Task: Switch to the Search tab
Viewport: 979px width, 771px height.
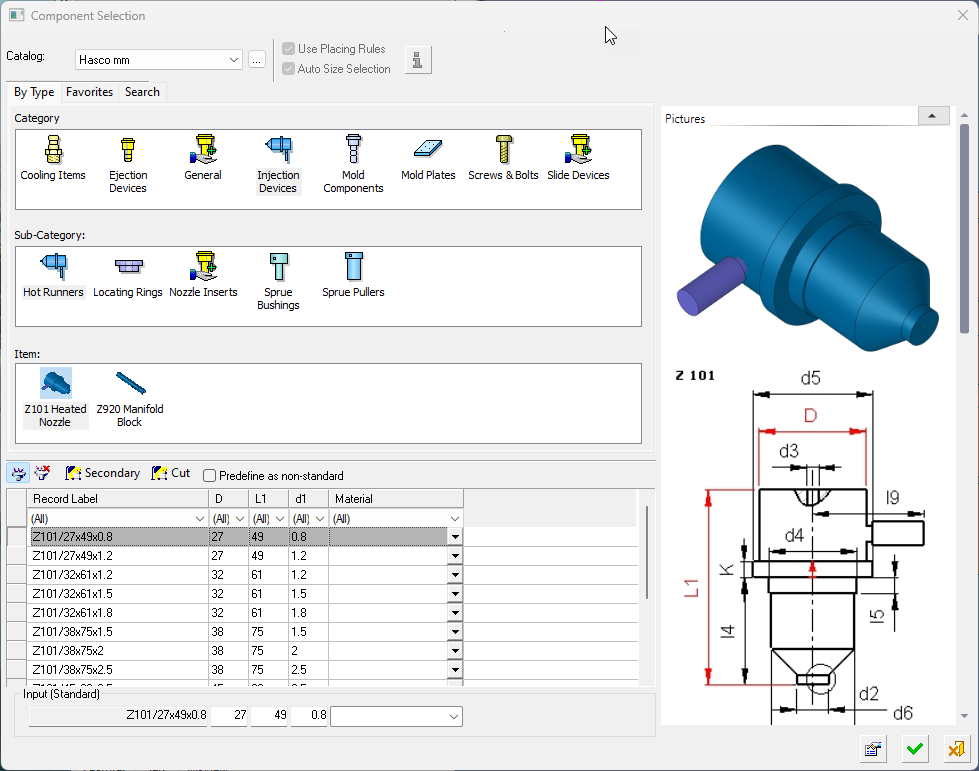Action: (142, 92)
